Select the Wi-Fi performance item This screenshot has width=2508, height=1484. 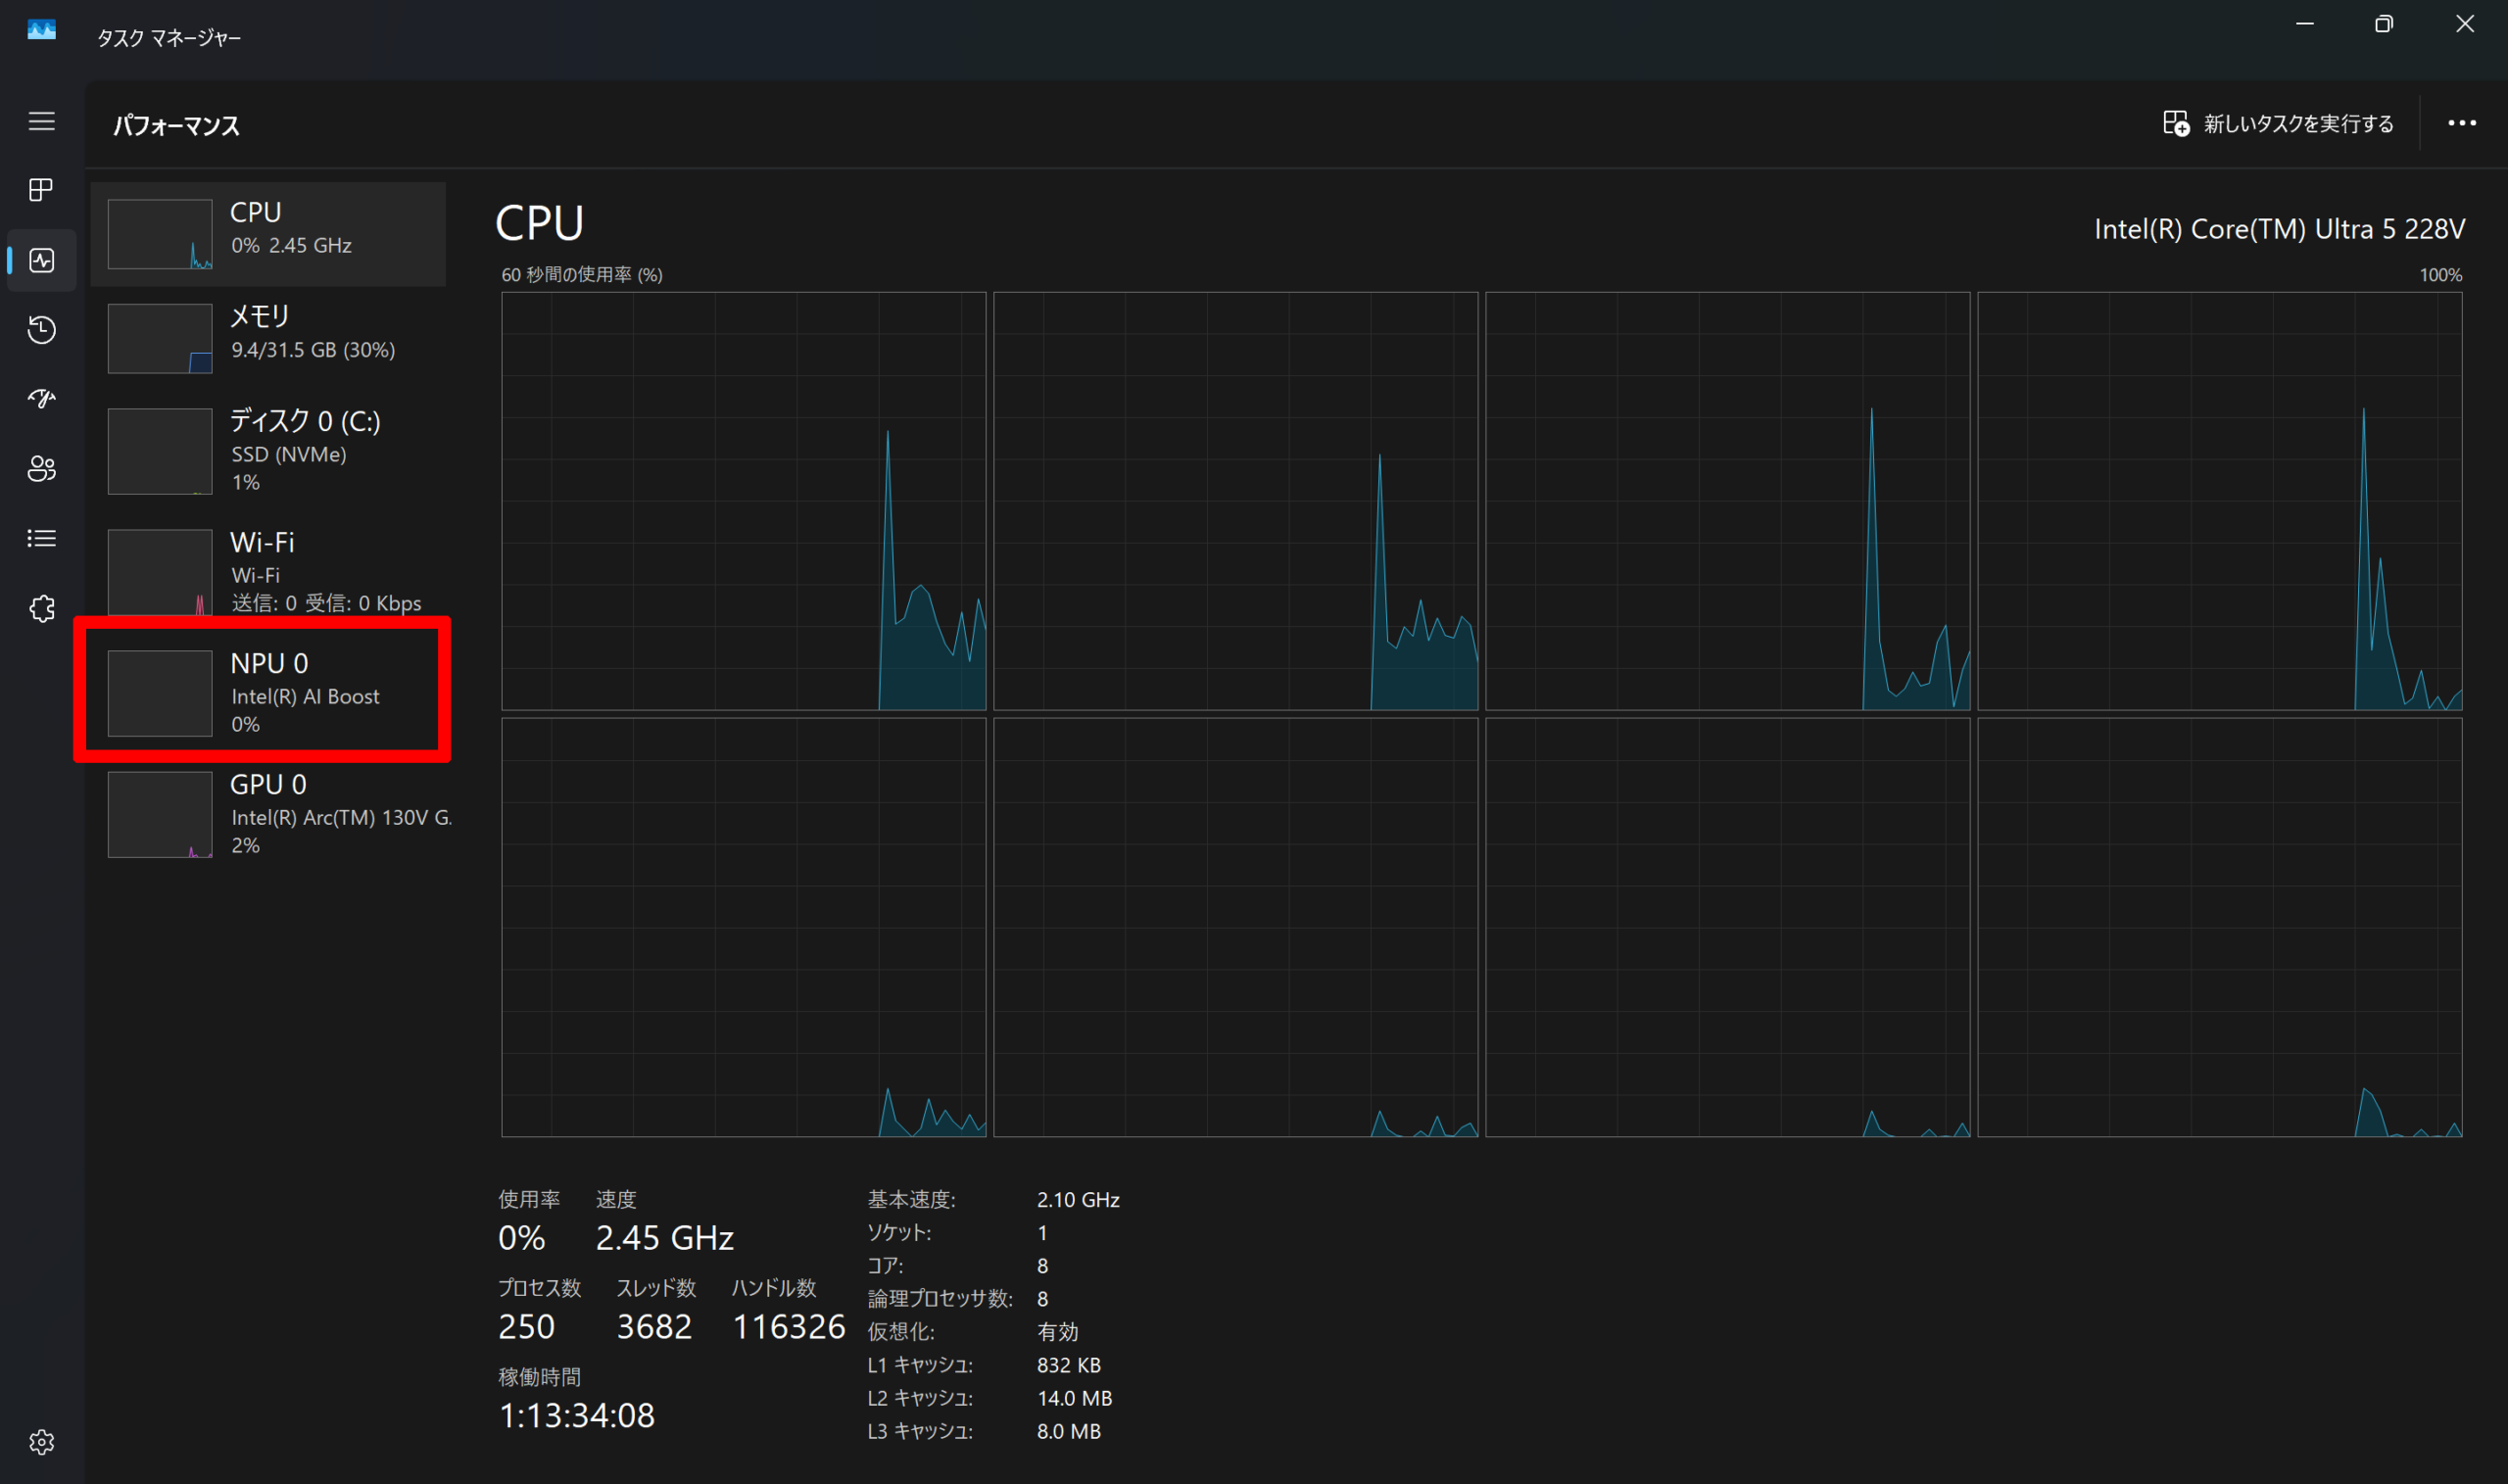coord(268,571)
